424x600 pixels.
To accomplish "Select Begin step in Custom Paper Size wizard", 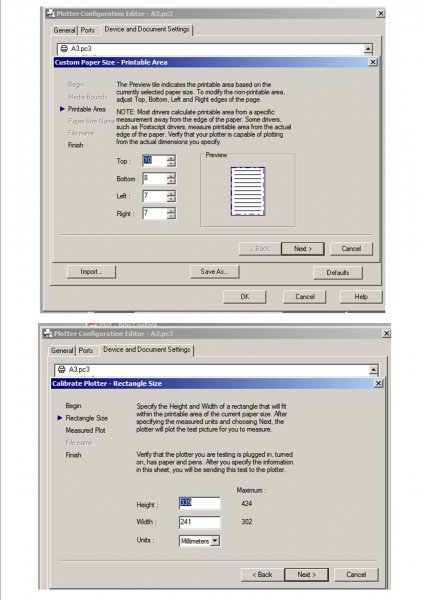I will [x=75, y=85].
